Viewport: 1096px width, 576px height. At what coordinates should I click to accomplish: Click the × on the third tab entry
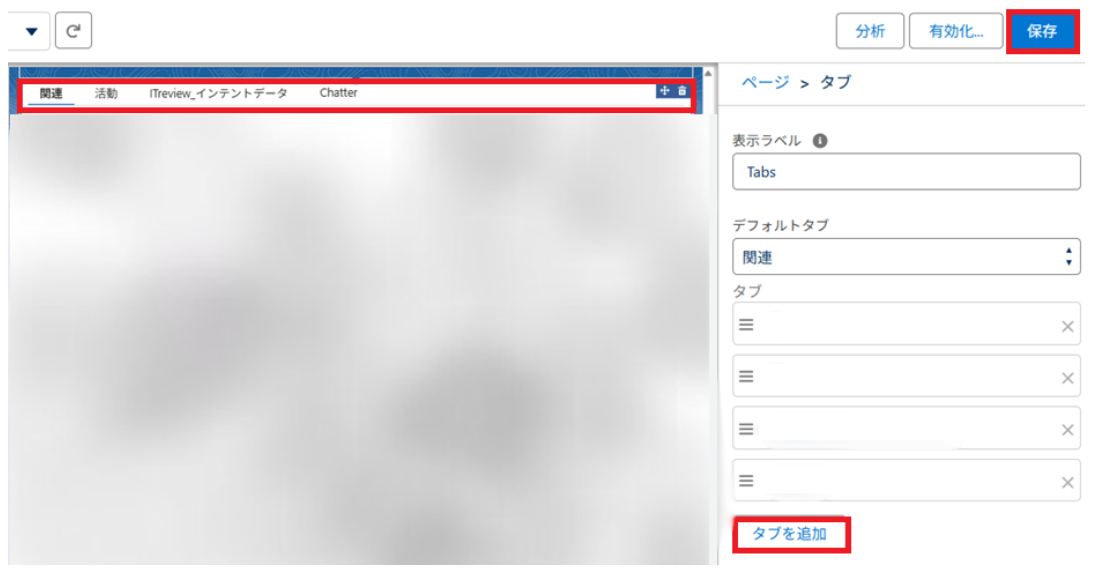pos(1066,428)
